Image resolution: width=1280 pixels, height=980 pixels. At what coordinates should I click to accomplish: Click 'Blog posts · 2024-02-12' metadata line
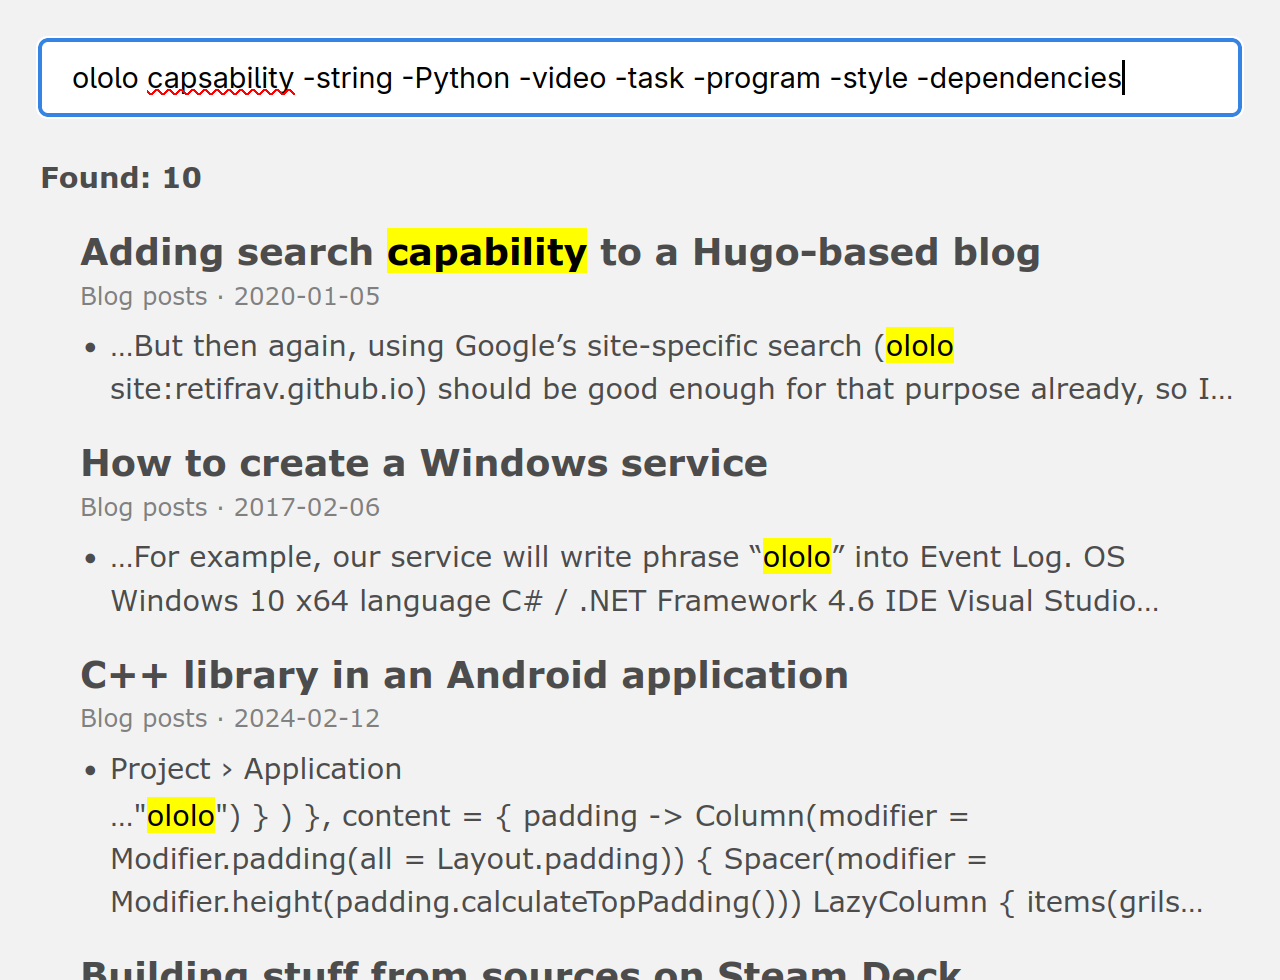(230, 719)
